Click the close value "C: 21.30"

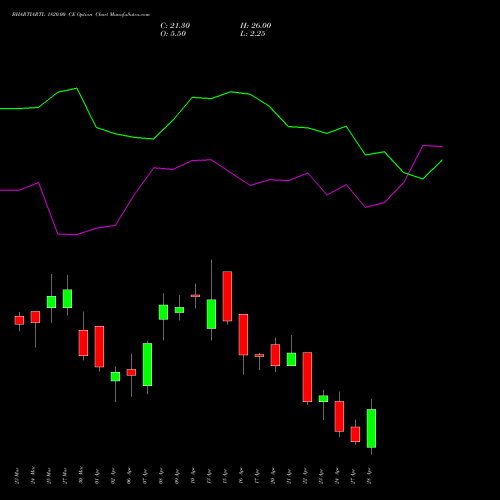(175, 26)
